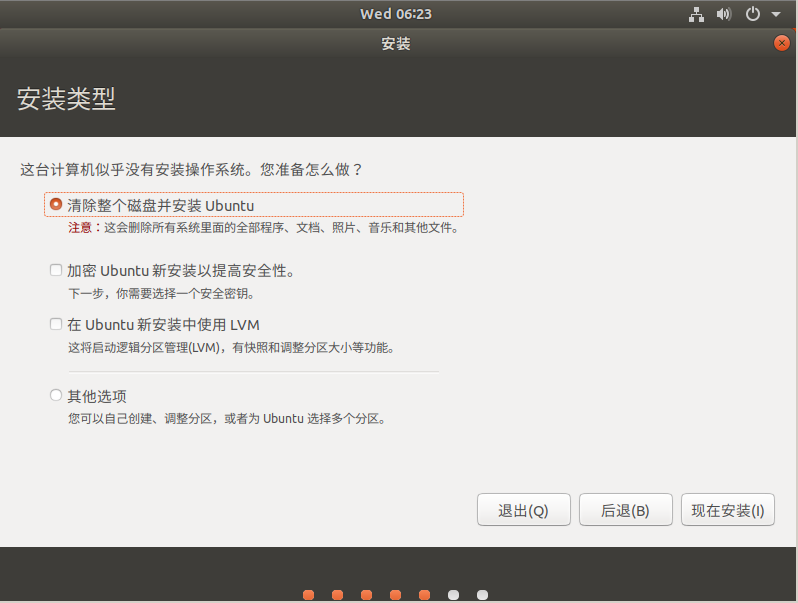Click the red 注意 warning text
The image size is (798, 603).
click(80, 227)
